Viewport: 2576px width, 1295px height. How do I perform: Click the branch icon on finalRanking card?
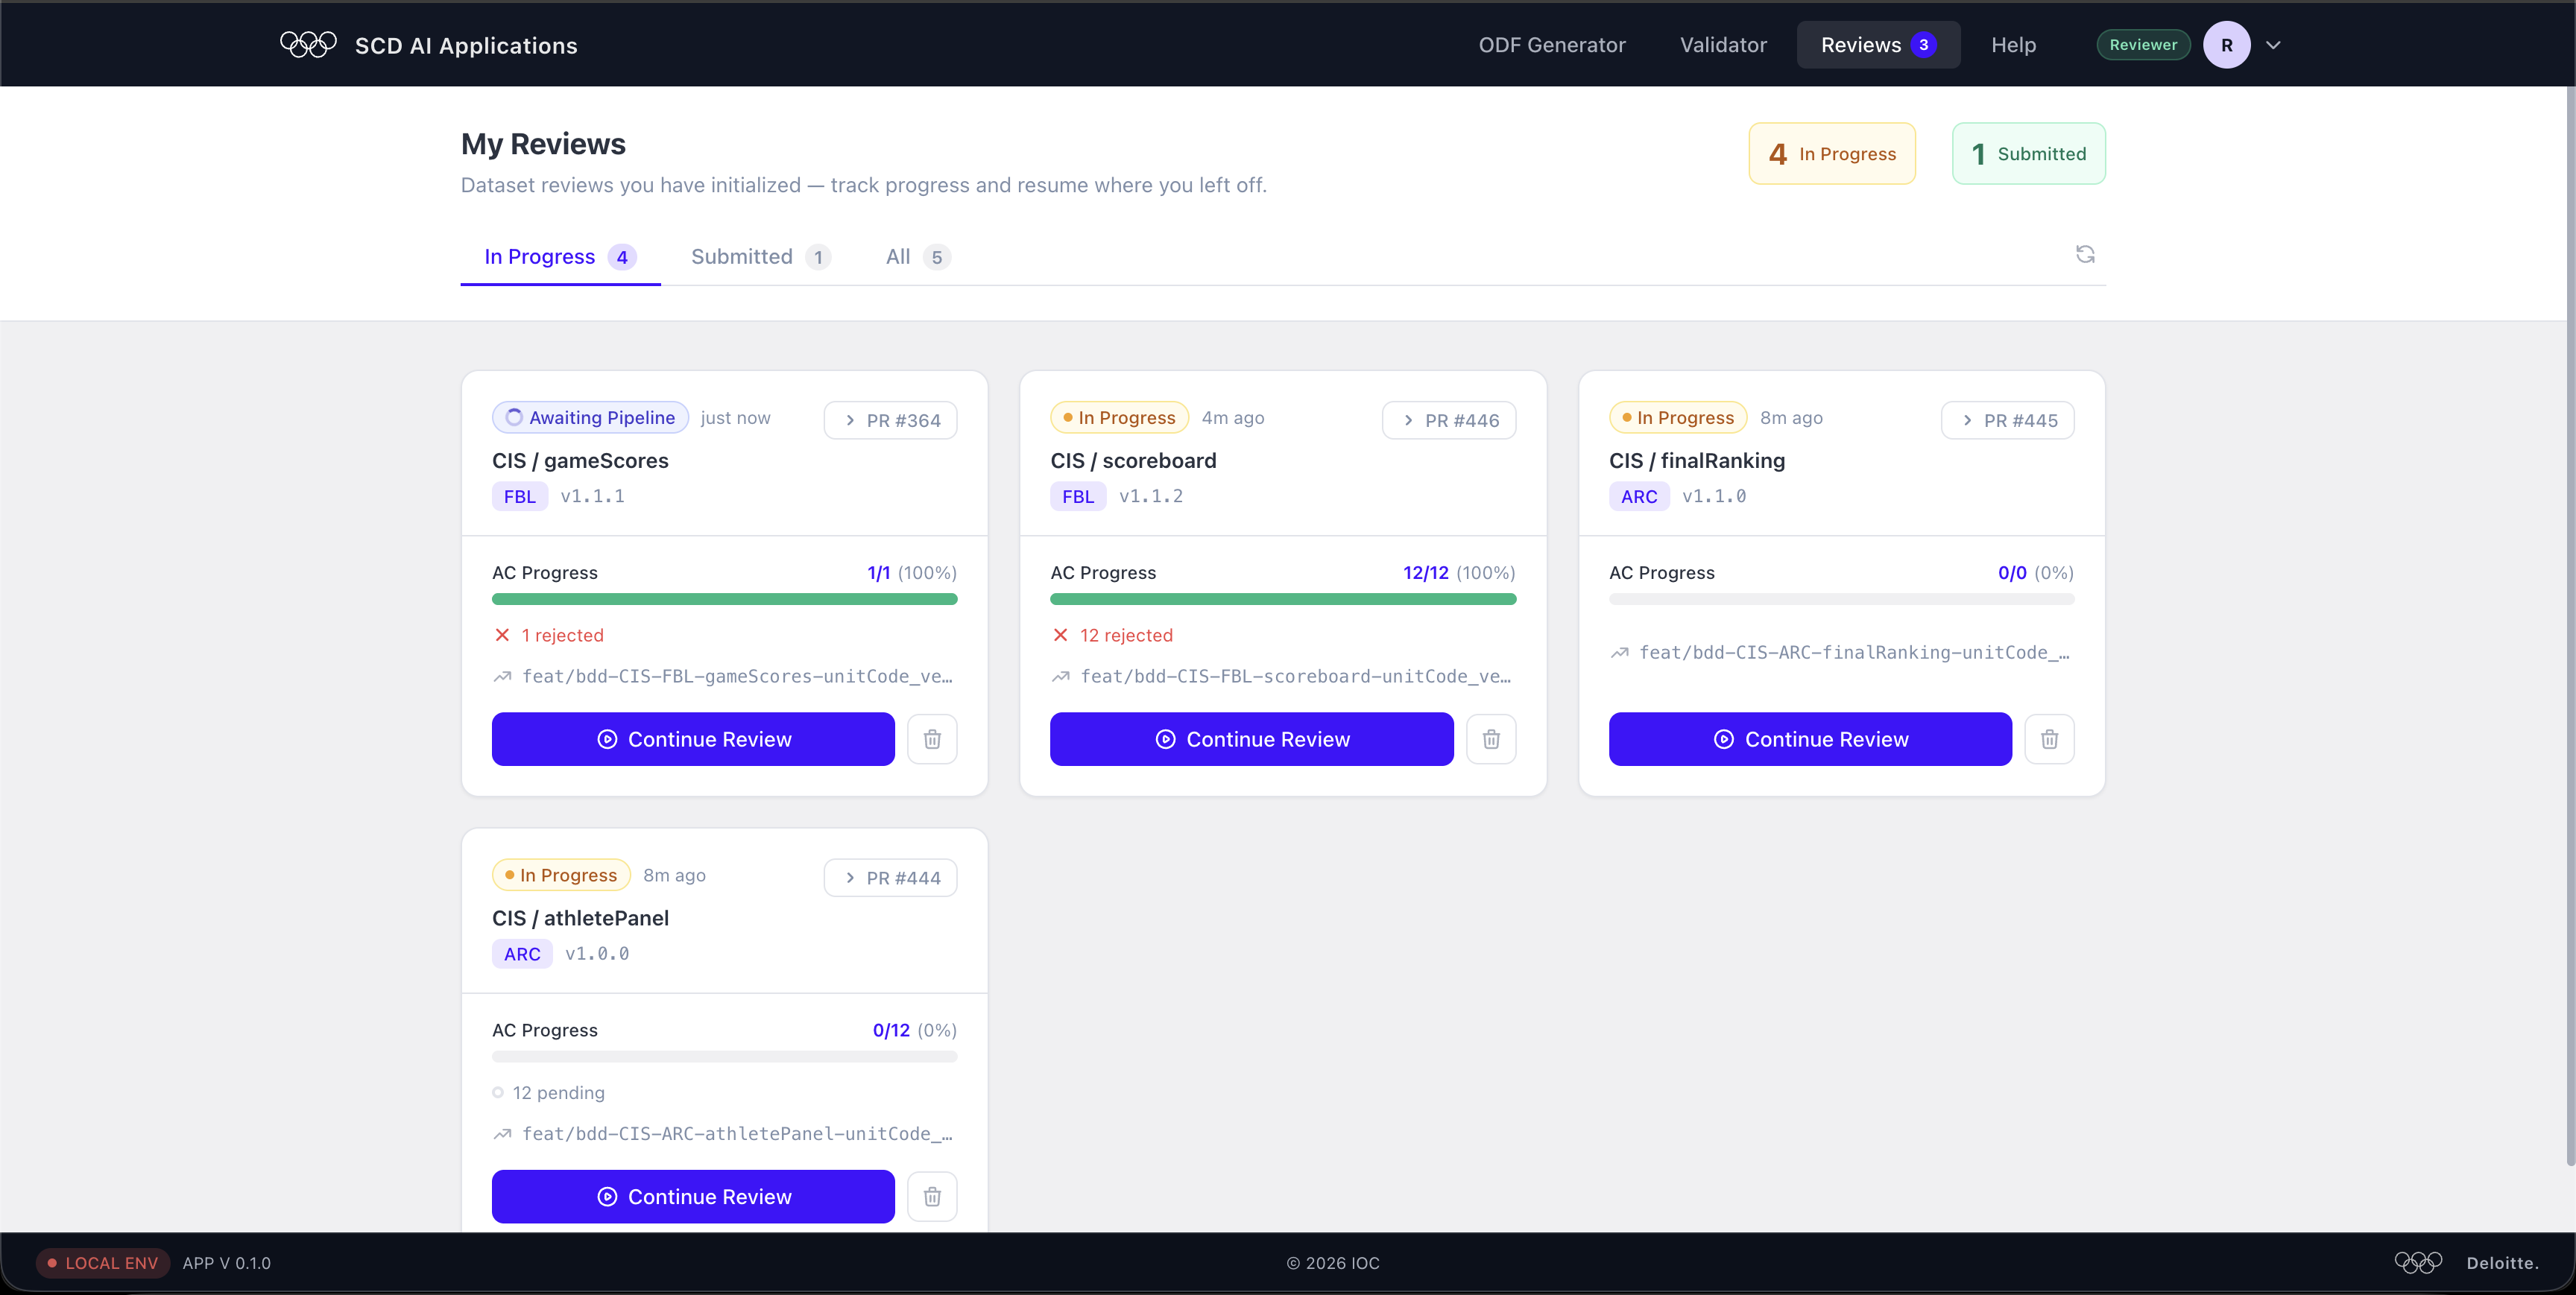(1619, 653)
